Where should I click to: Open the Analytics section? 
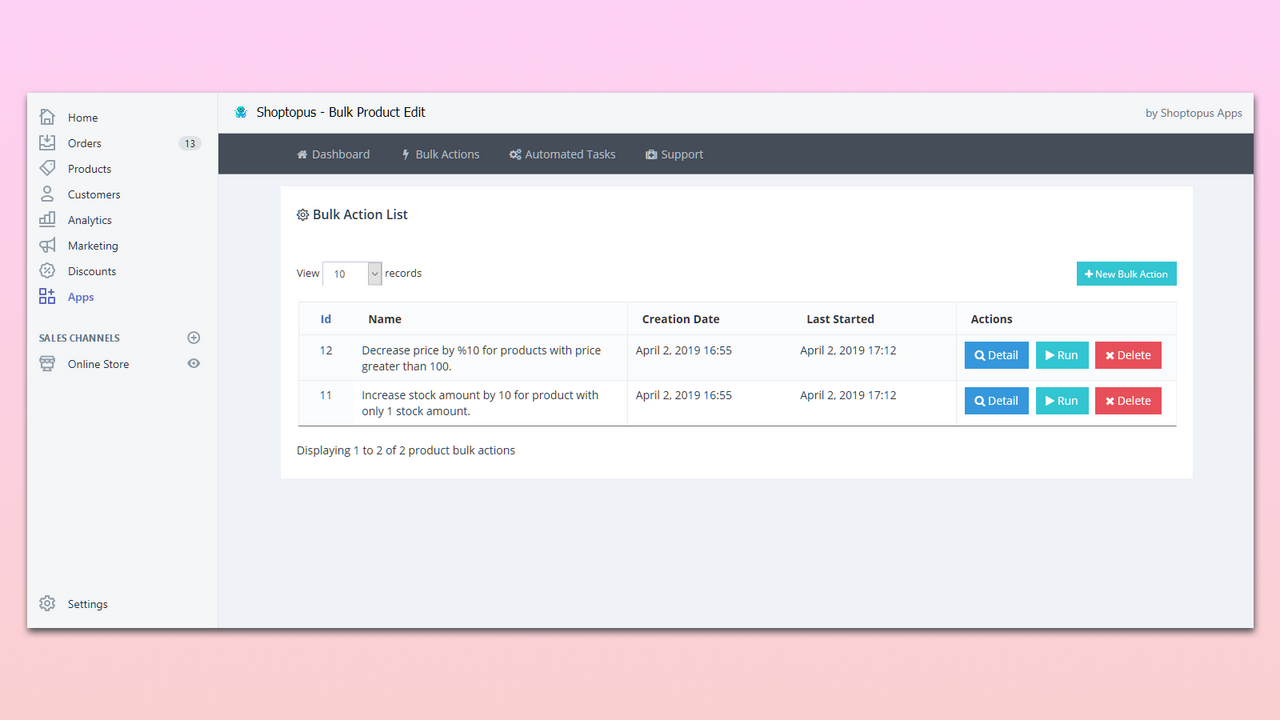click(x=88, y=219)
